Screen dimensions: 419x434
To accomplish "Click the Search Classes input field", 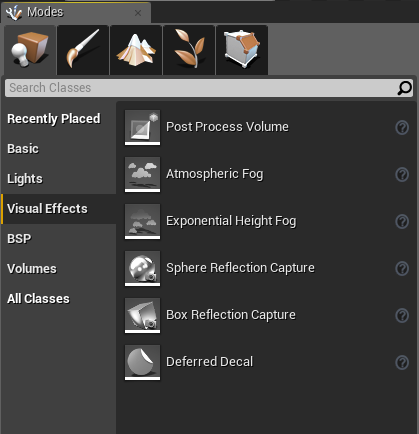I will pos(209,88).
